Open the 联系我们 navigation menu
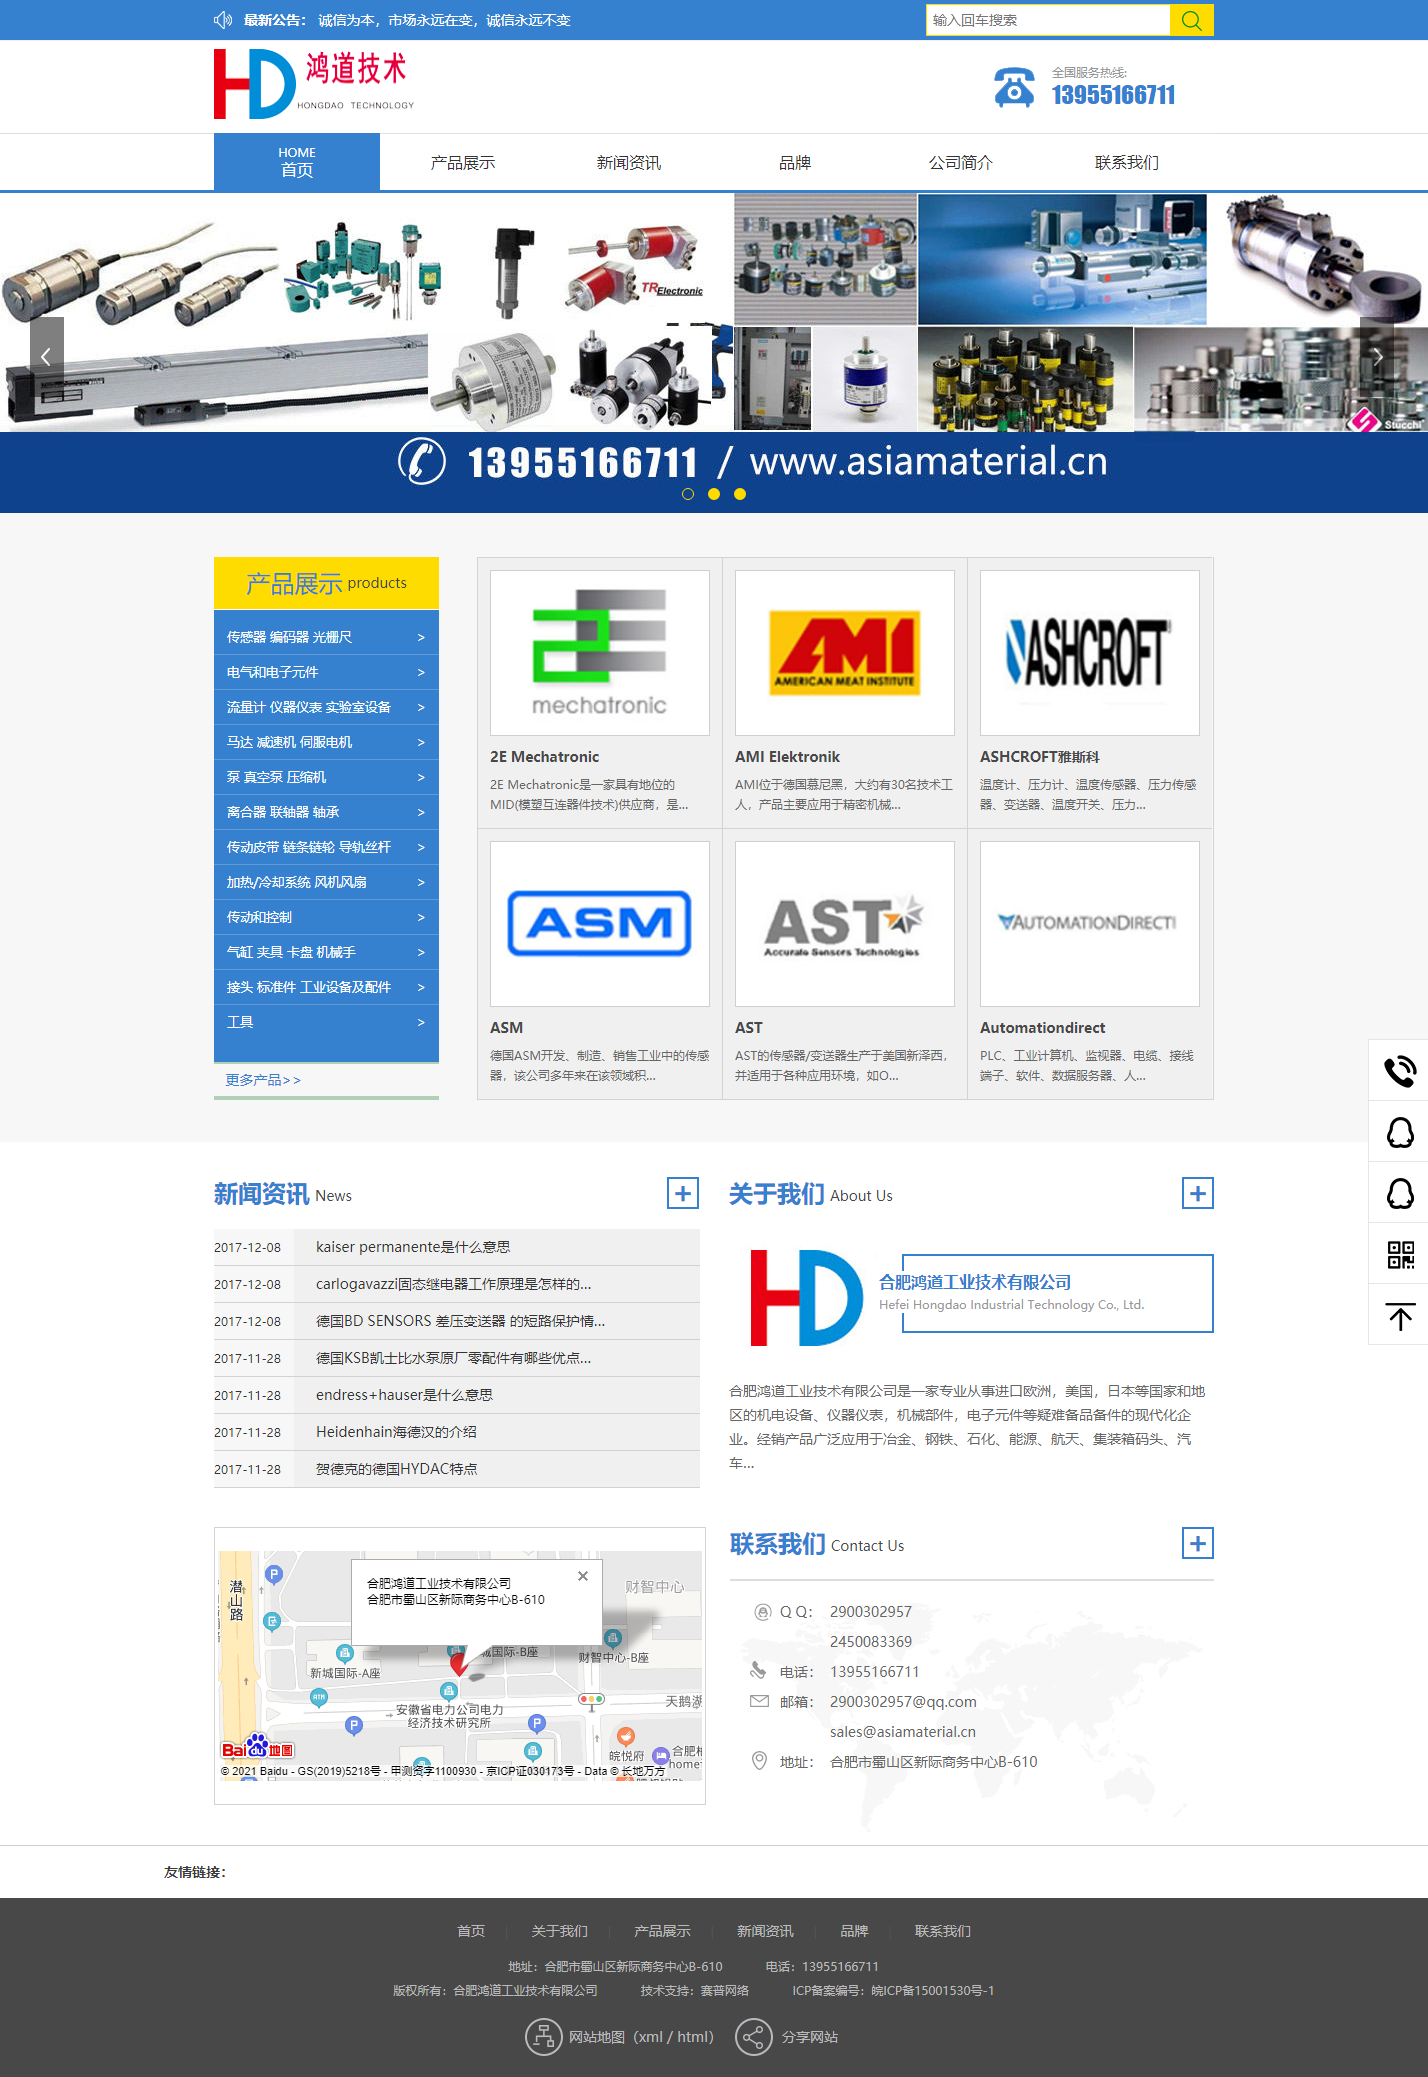Image resolution: width=1428 pixels, height=2077 pixels. pyautogui.click(x=1127, y=162)
